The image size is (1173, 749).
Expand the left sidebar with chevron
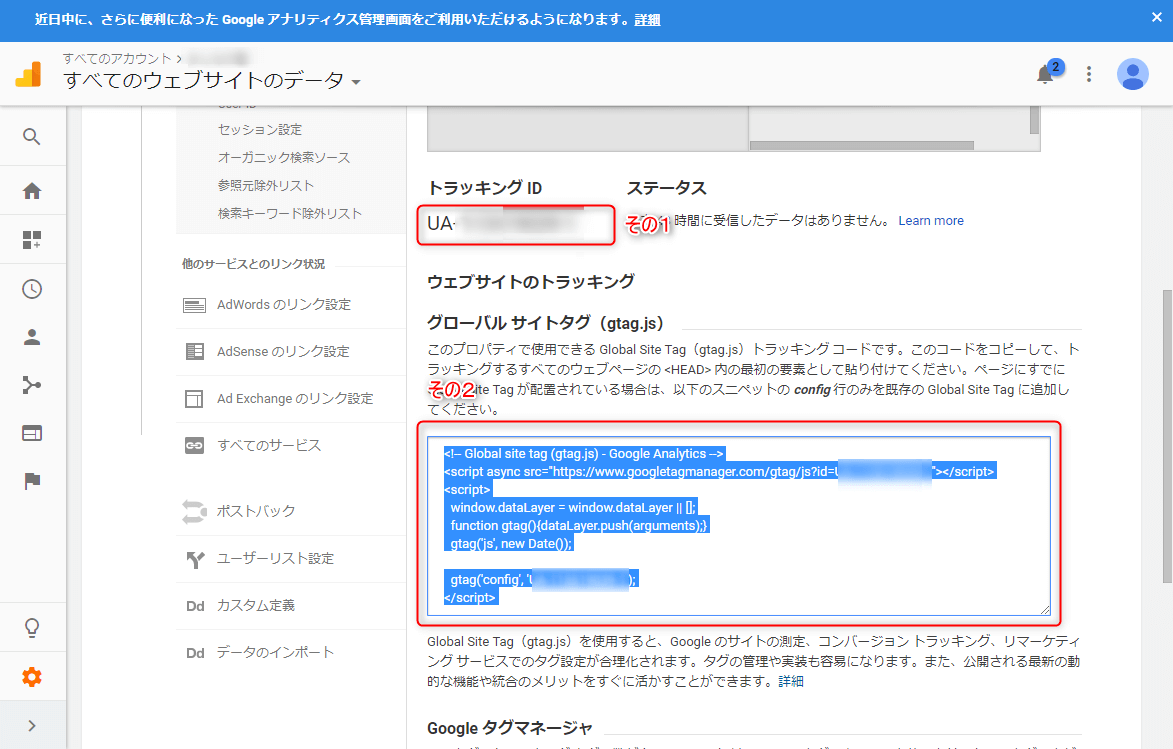pos(32,725)
